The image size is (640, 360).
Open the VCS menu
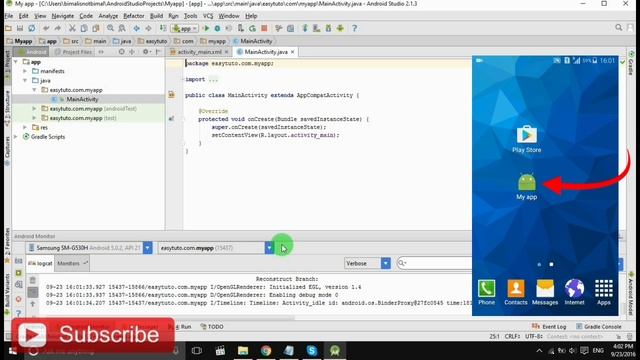pos(208,16)
